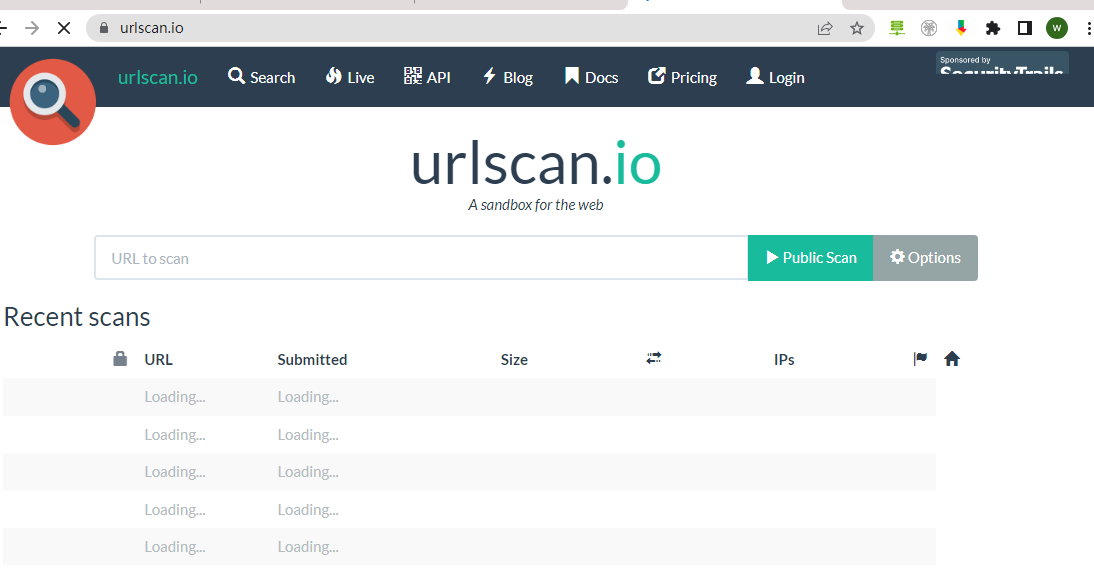1094x568 pixels.
Task: Open the Blog page
Action: point(508,77)
